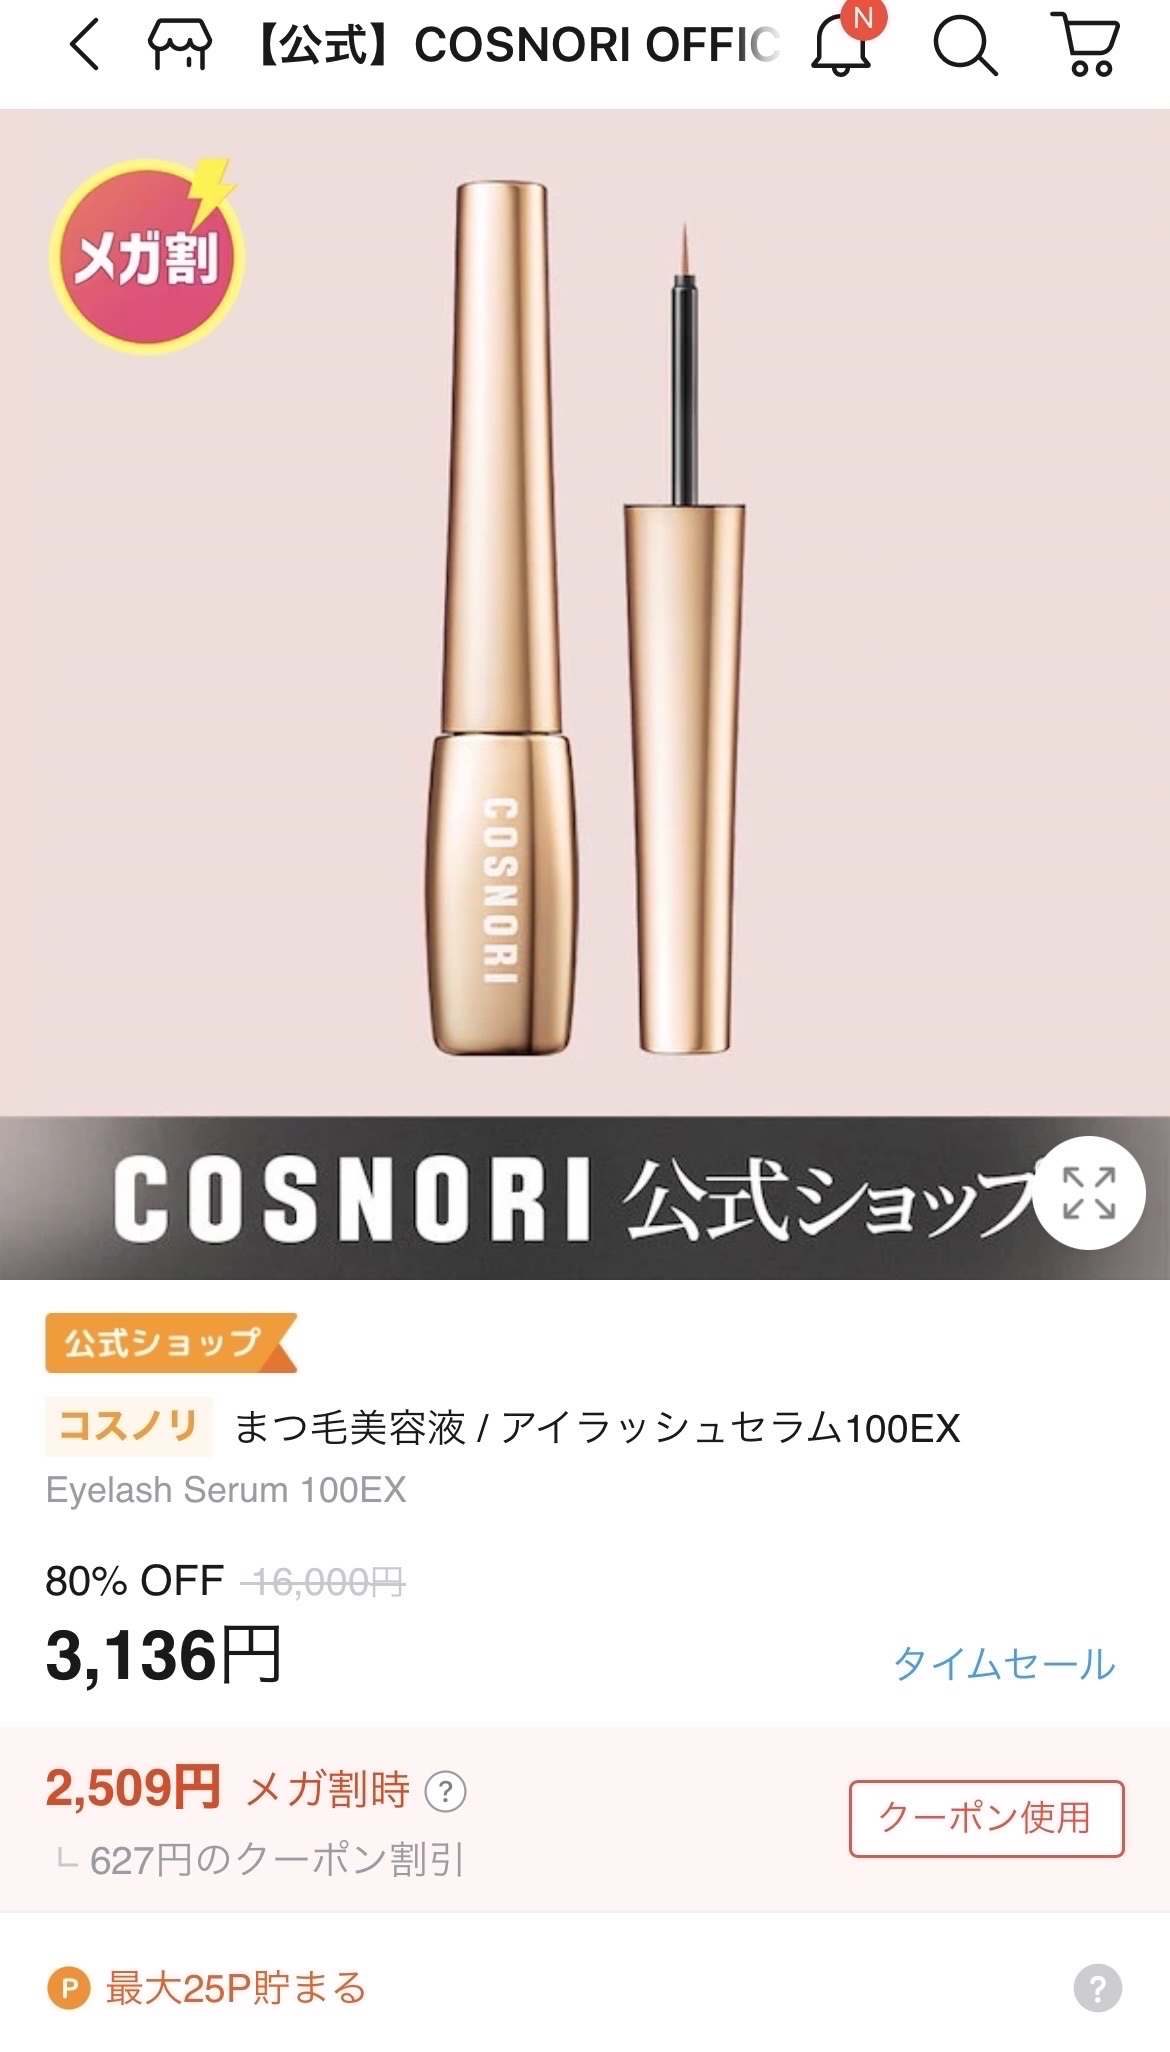The image size is (1170, 2052).
Task: Tap the コスノリ brand tag
Action: 129,1426
